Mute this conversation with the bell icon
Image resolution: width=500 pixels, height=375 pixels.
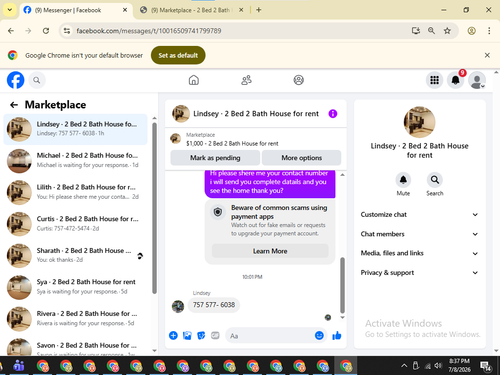pos(403,180)
